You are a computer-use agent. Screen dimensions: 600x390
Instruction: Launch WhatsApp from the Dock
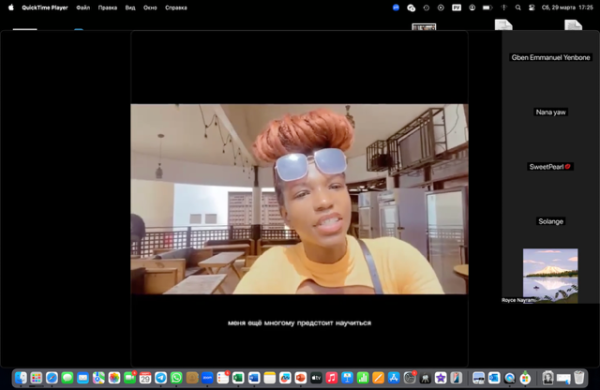(176, 378)
